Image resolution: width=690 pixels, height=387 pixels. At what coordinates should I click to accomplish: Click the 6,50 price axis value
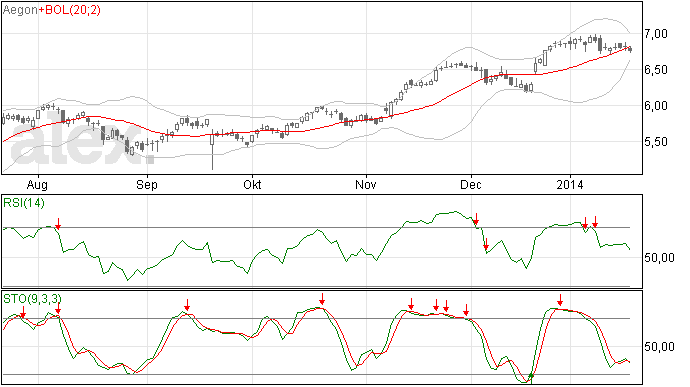pos(656,70)
